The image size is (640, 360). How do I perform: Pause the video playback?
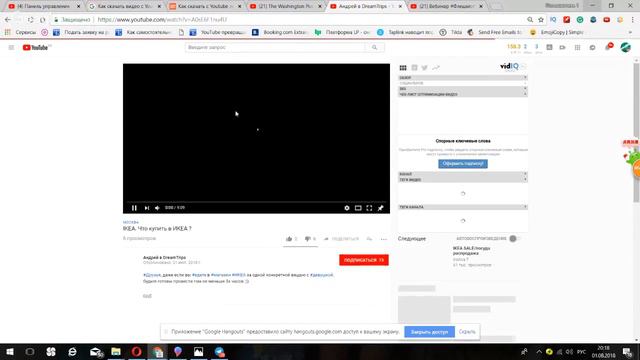click(134, 208)
